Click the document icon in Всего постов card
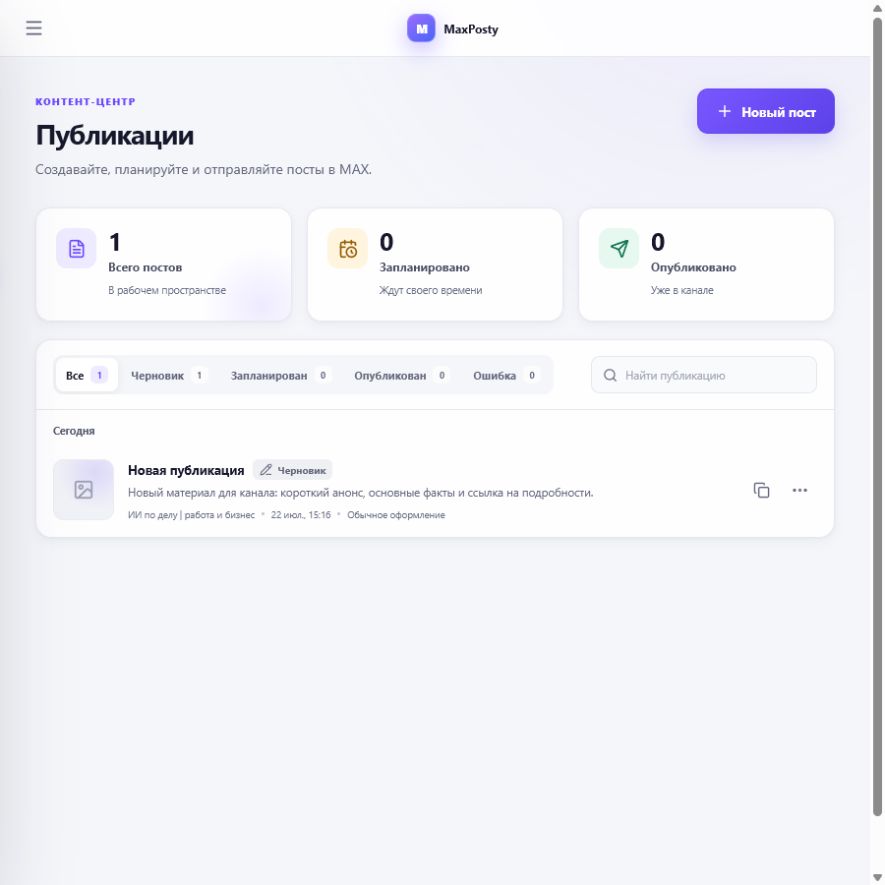 pos(76,248)
